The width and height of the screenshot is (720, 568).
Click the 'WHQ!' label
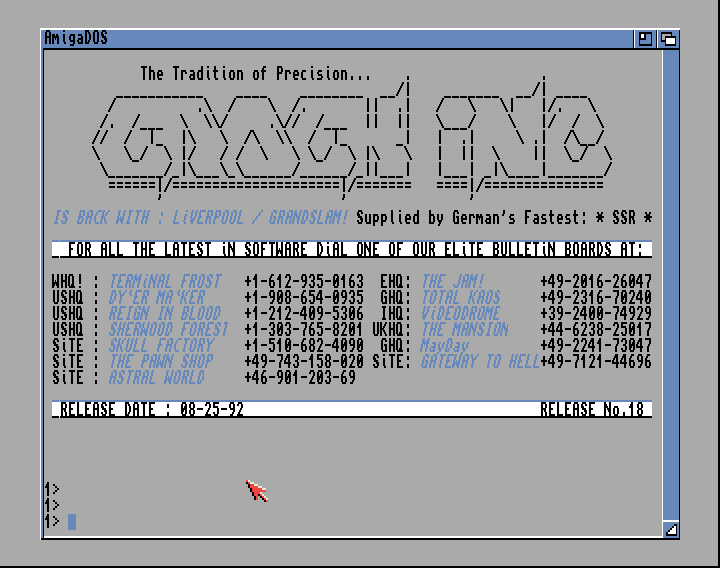(x=68, y=281)
